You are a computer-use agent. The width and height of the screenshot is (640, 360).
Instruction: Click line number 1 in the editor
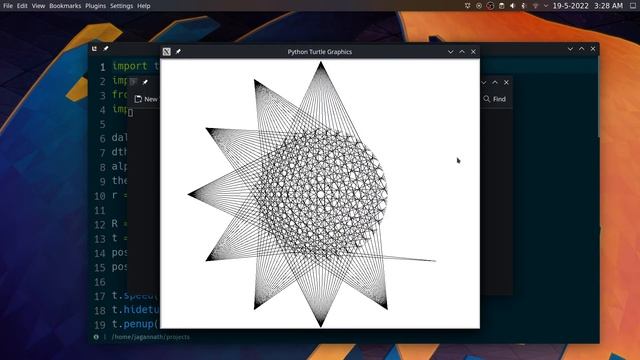103,67
